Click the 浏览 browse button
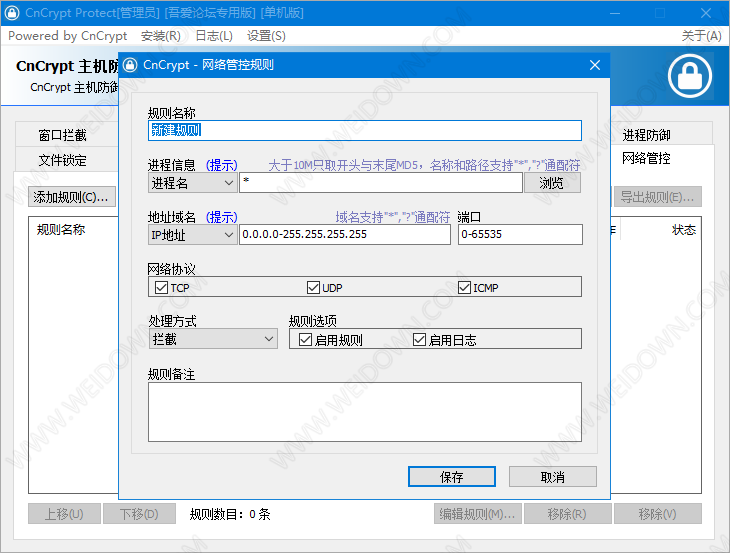 (x=552, y=183)
